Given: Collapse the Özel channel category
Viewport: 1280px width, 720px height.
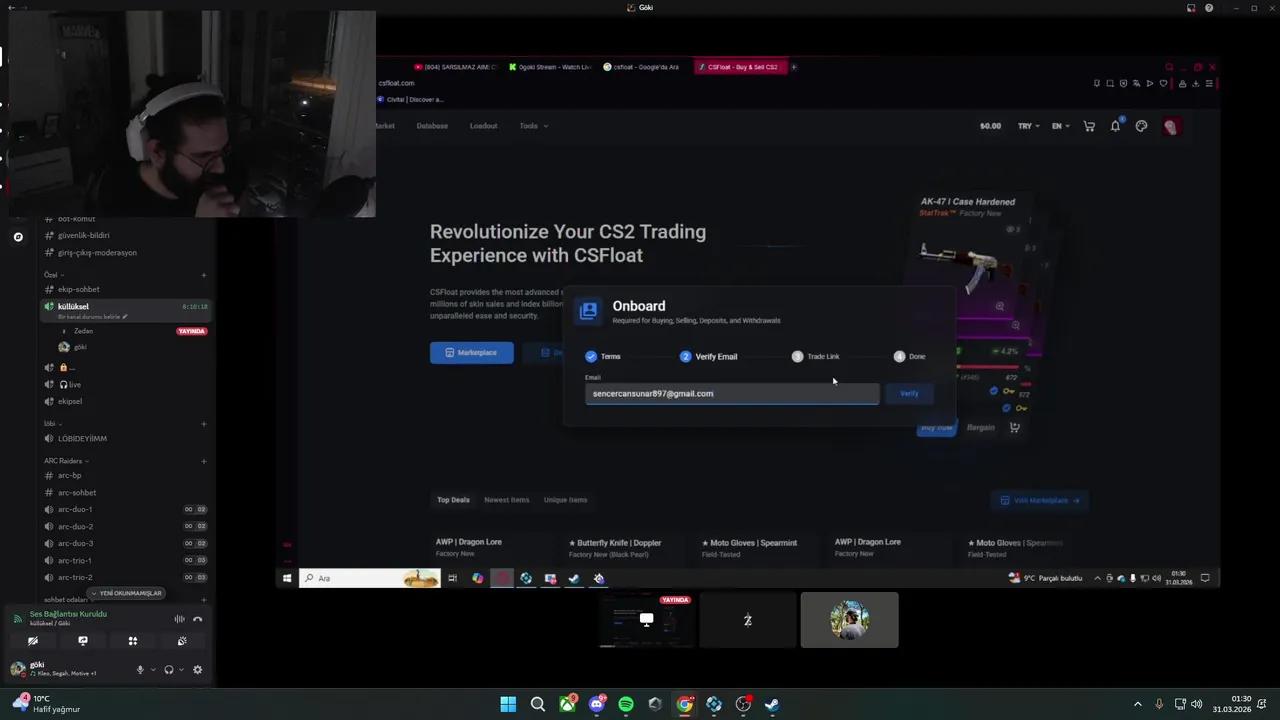Looking at the screenshot, I should pyautogui.click(x=53, y=274).
